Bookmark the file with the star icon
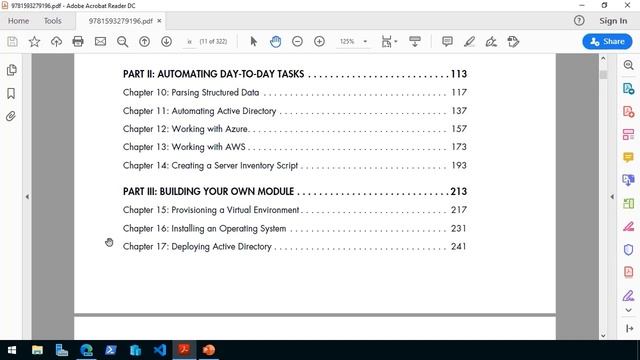 coord(34,41)
